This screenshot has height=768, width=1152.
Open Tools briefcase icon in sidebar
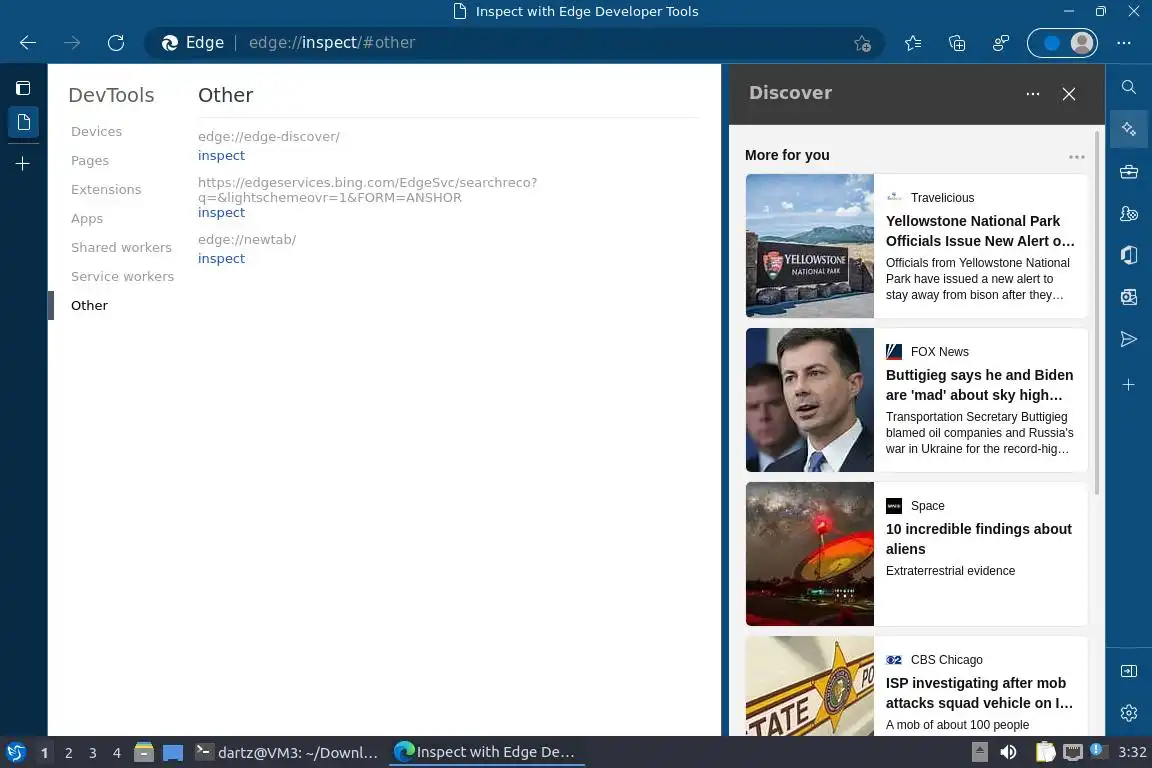coord(1129,172)
